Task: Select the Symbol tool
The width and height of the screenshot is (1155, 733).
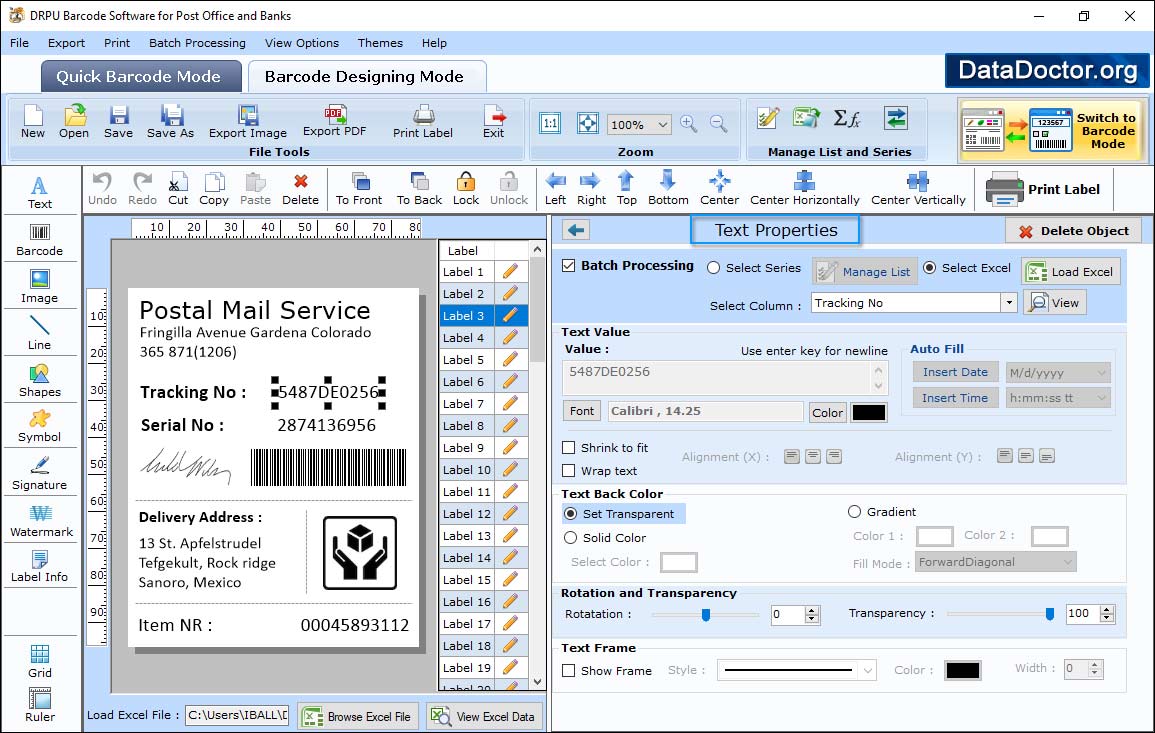Action: (x=40, y=427)
